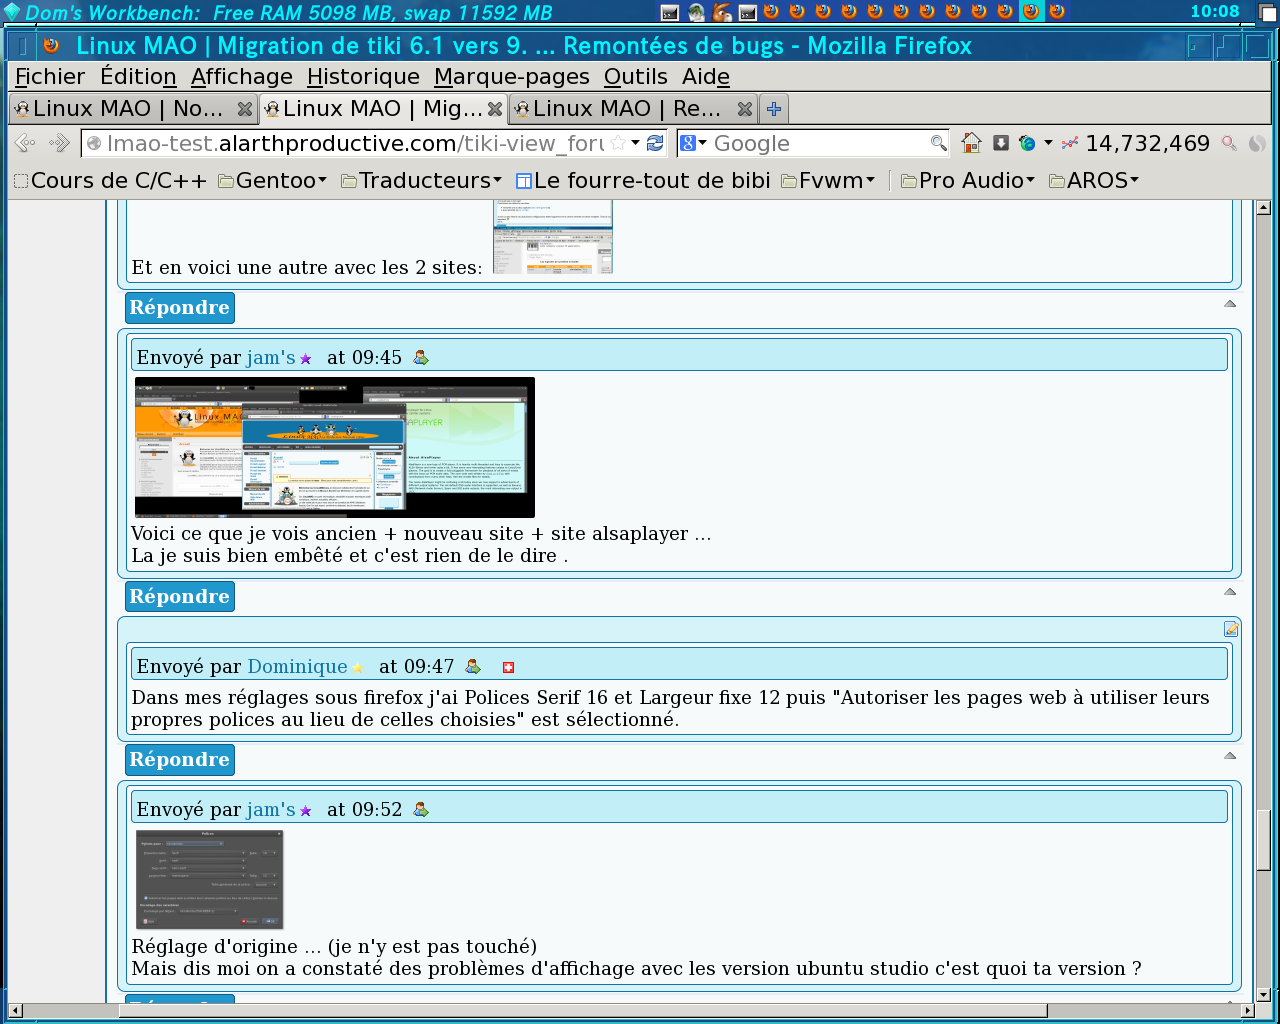Click the edit post icon above Dominique's message

click(1231, 629)
